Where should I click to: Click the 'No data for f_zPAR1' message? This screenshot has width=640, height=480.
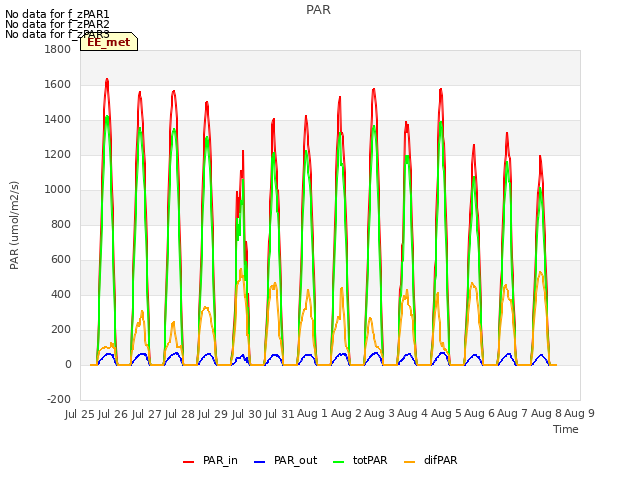57,14
